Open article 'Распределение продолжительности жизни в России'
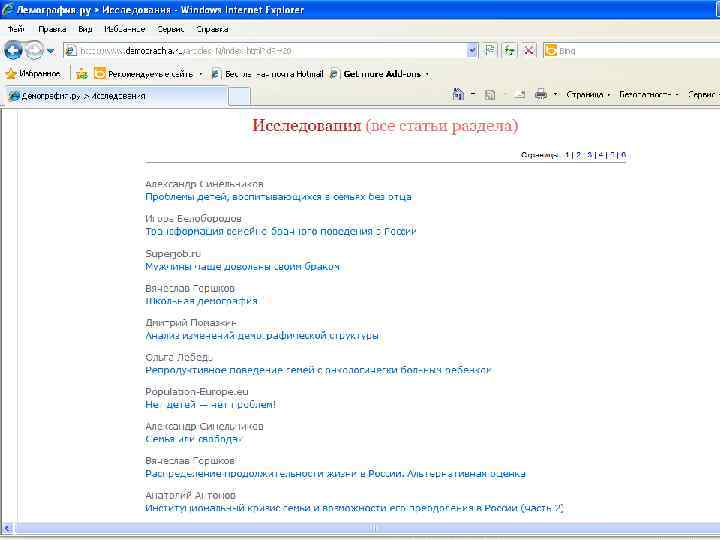This screenshot has width=720, height=540. pyautogui.click(x=335, y=473)
